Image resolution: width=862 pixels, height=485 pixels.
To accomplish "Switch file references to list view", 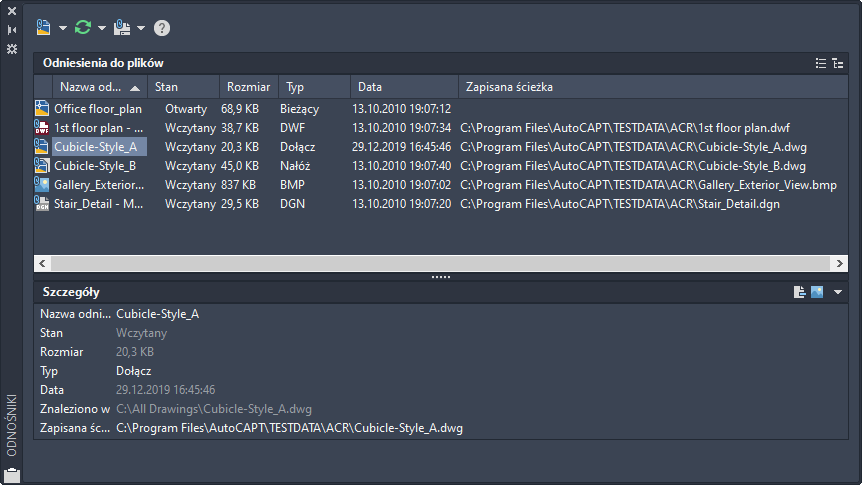I will [x=821, y=63].
